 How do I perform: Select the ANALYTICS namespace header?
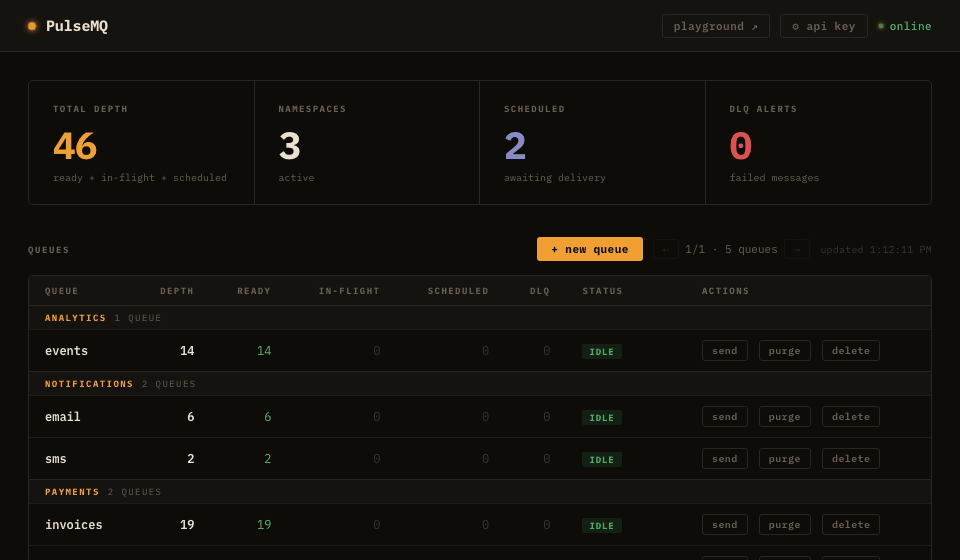[x=480, y=318]
